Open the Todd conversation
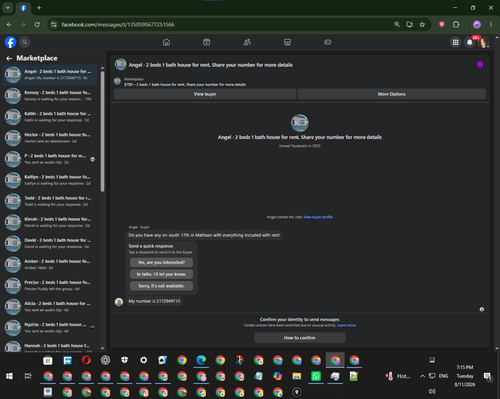500x399 pixels. click(x=50, y=201)
